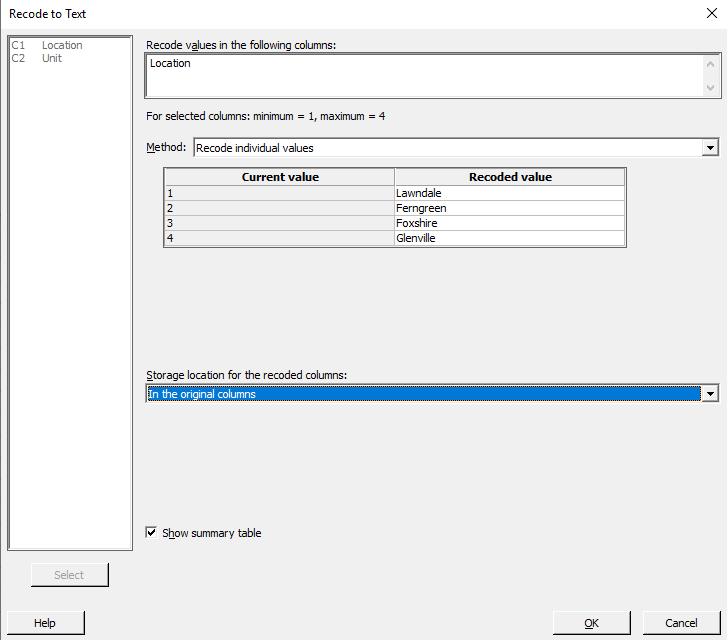
Task: Open the Method dropdown list
Action: pos(710,148)
